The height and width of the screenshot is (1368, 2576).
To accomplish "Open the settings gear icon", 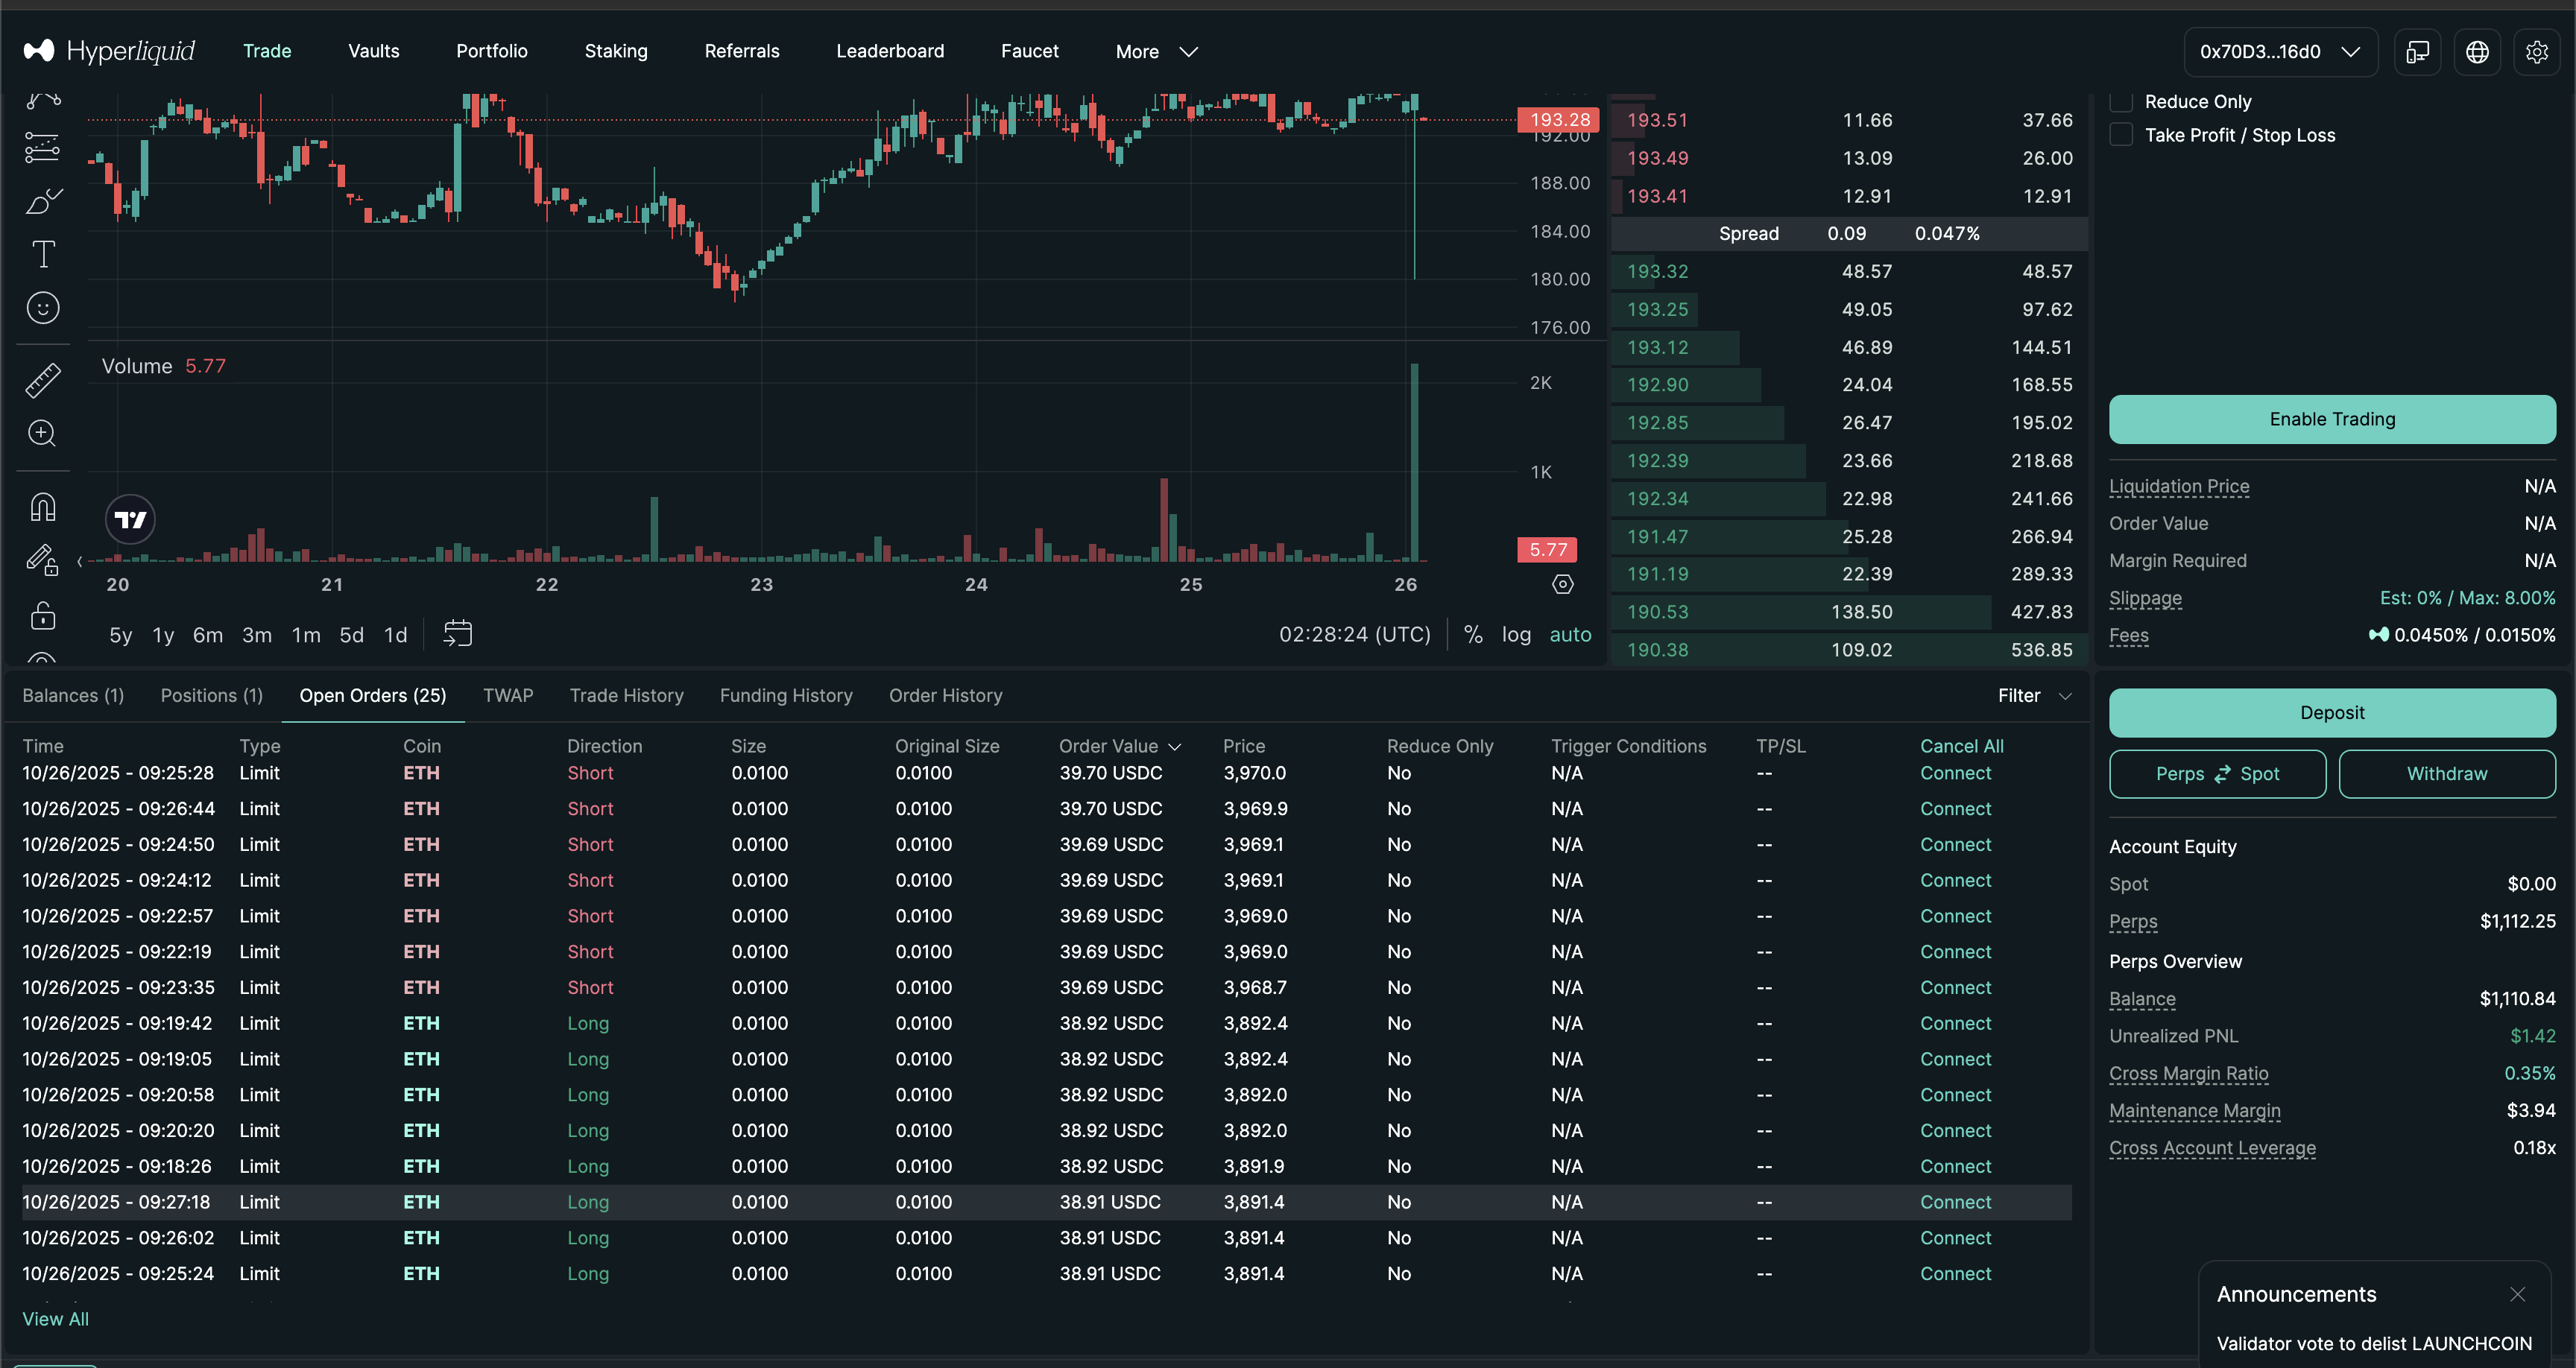I will point(2538,51).
